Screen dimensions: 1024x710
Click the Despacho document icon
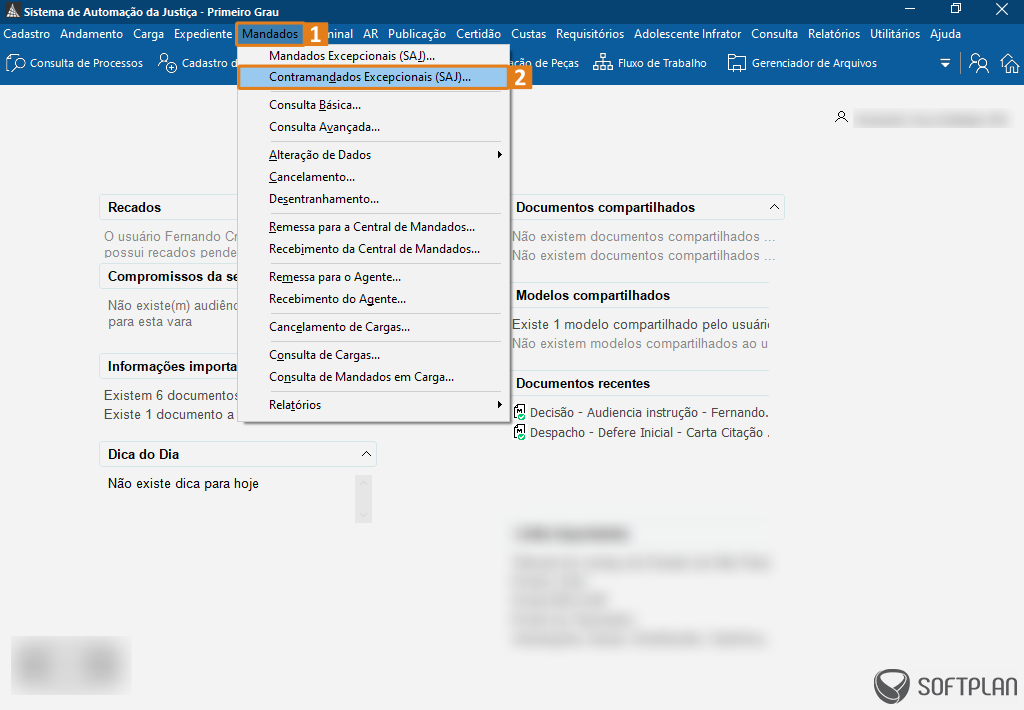point(520,432)
